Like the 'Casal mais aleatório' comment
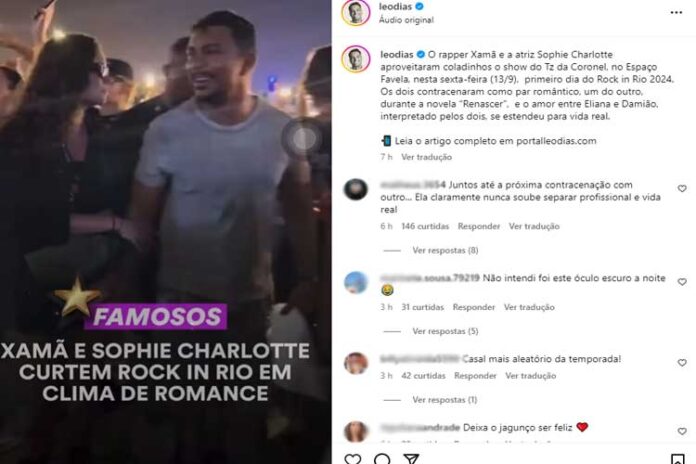Screen dimensions: 696x464 pos(682,363)
